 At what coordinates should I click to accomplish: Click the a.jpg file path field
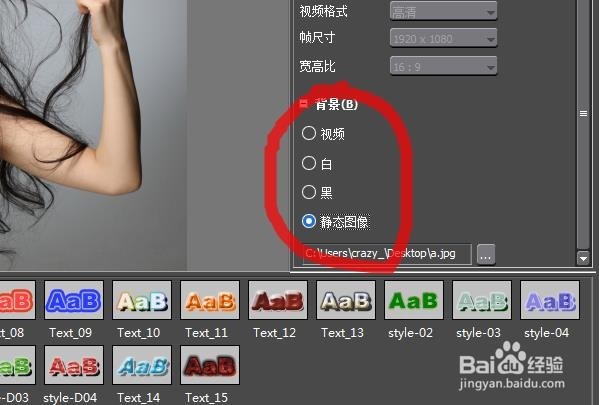tap(387, 254)
